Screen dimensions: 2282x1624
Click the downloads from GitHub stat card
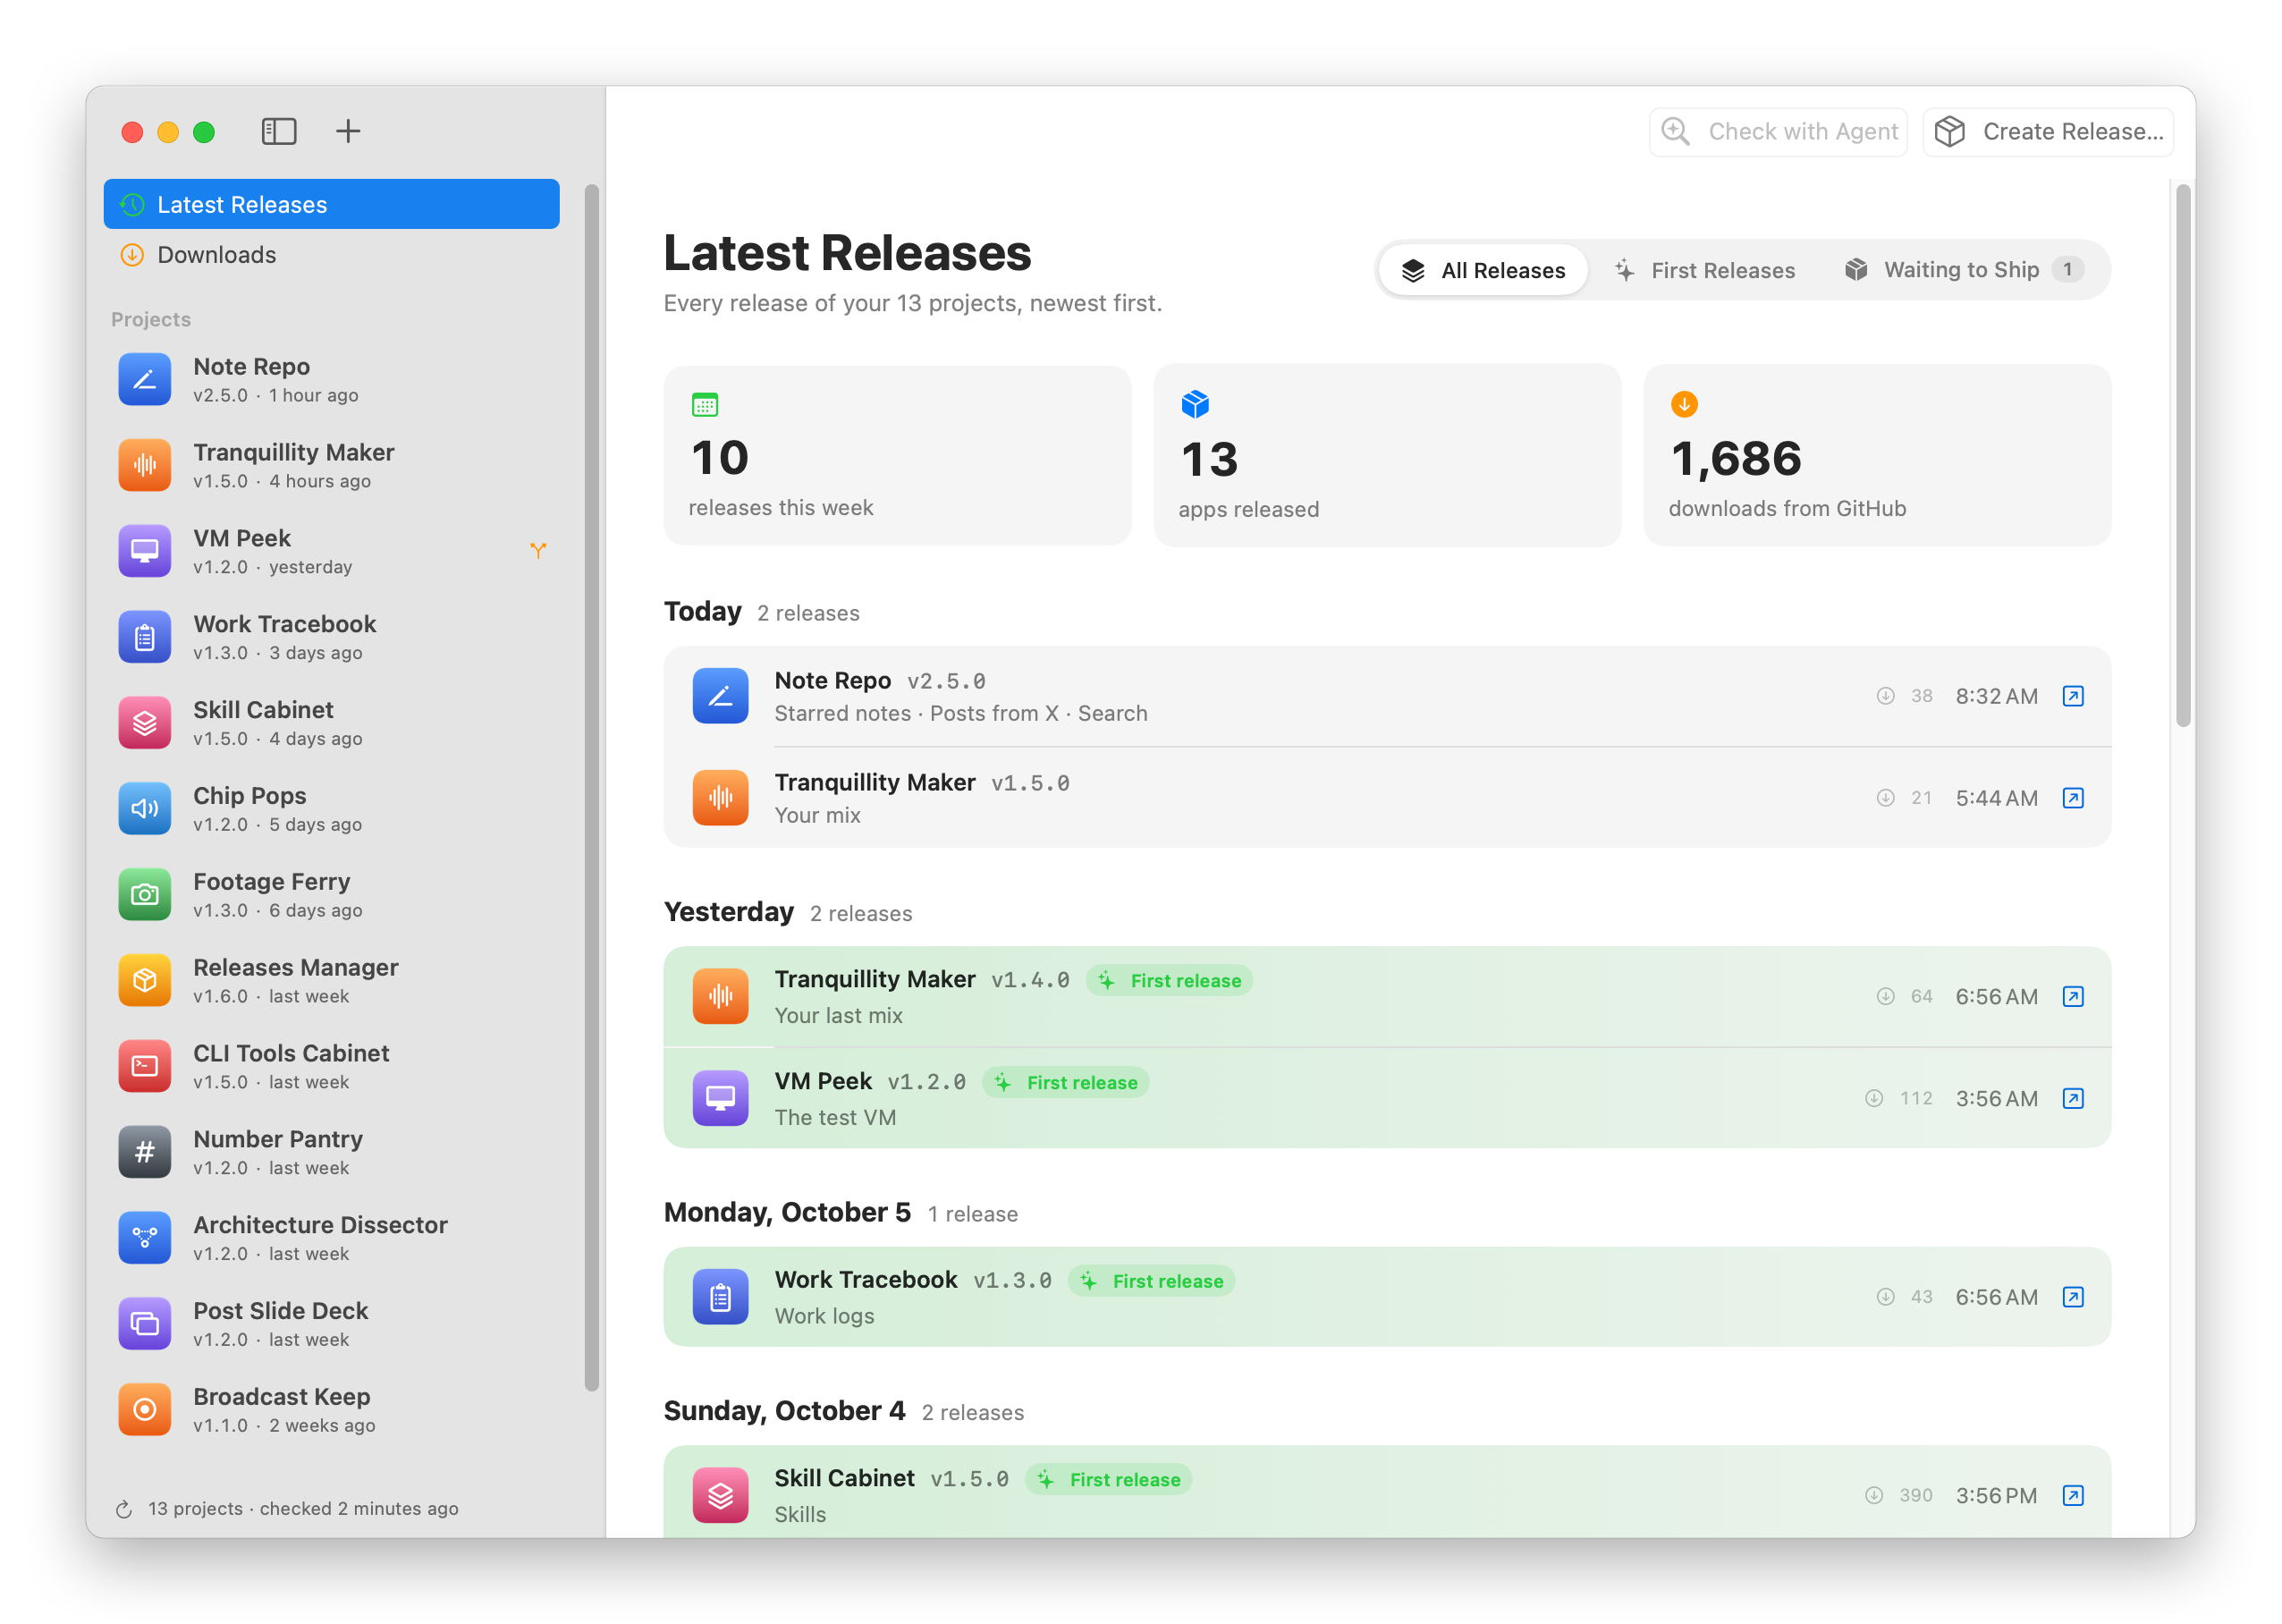point(1877,455)
